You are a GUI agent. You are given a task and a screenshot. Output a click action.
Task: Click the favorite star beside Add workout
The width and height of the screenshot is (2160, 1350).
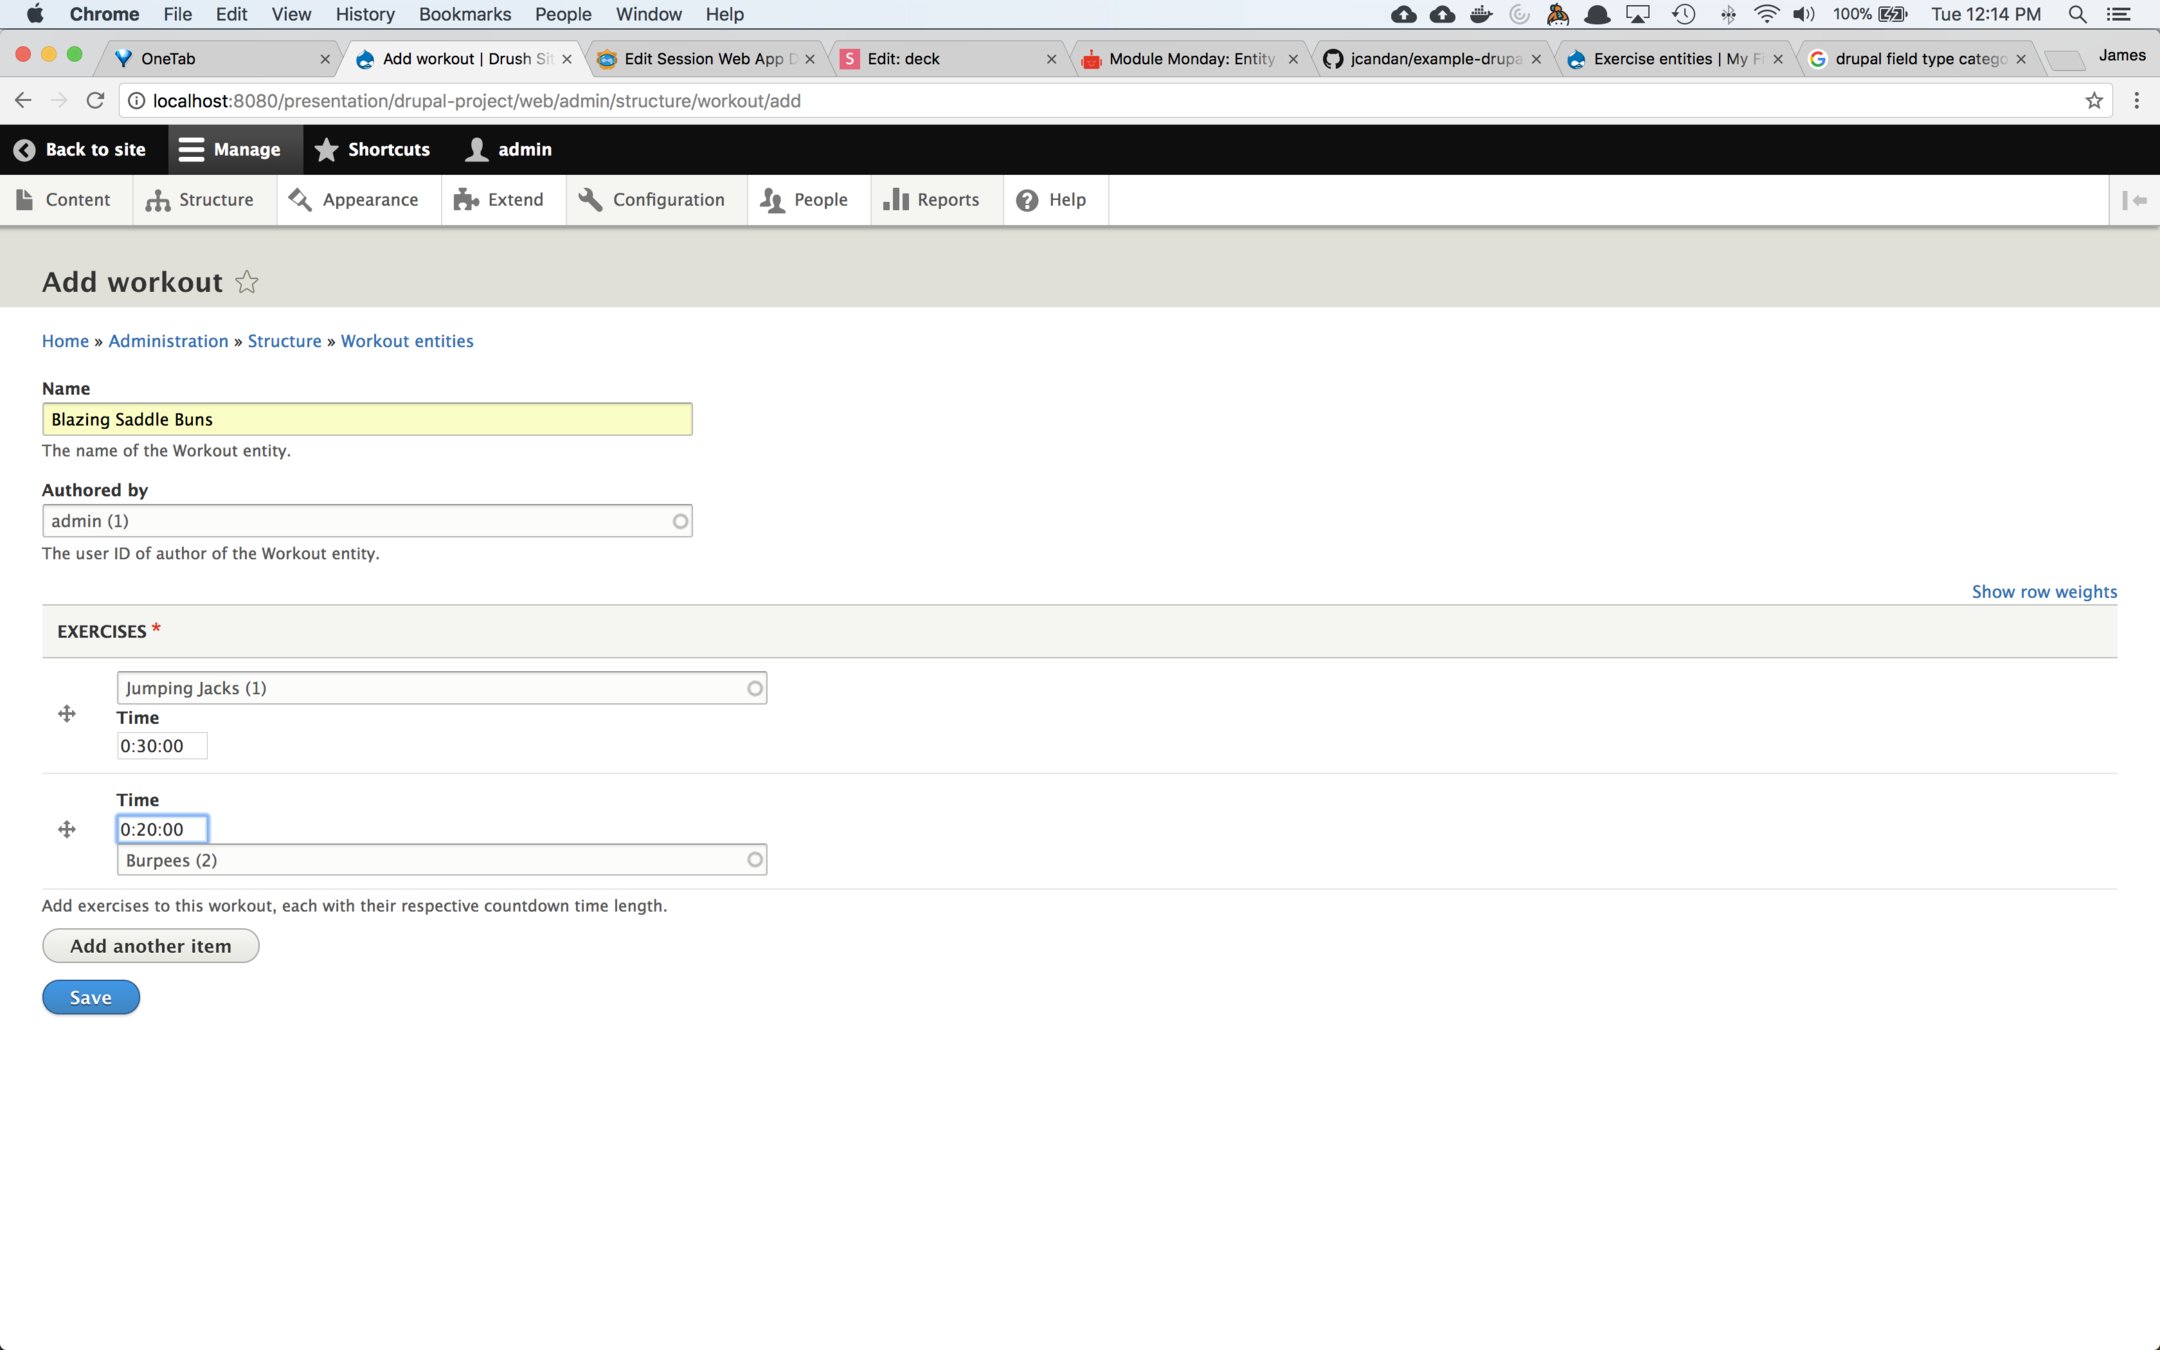[x=247, y=282]
